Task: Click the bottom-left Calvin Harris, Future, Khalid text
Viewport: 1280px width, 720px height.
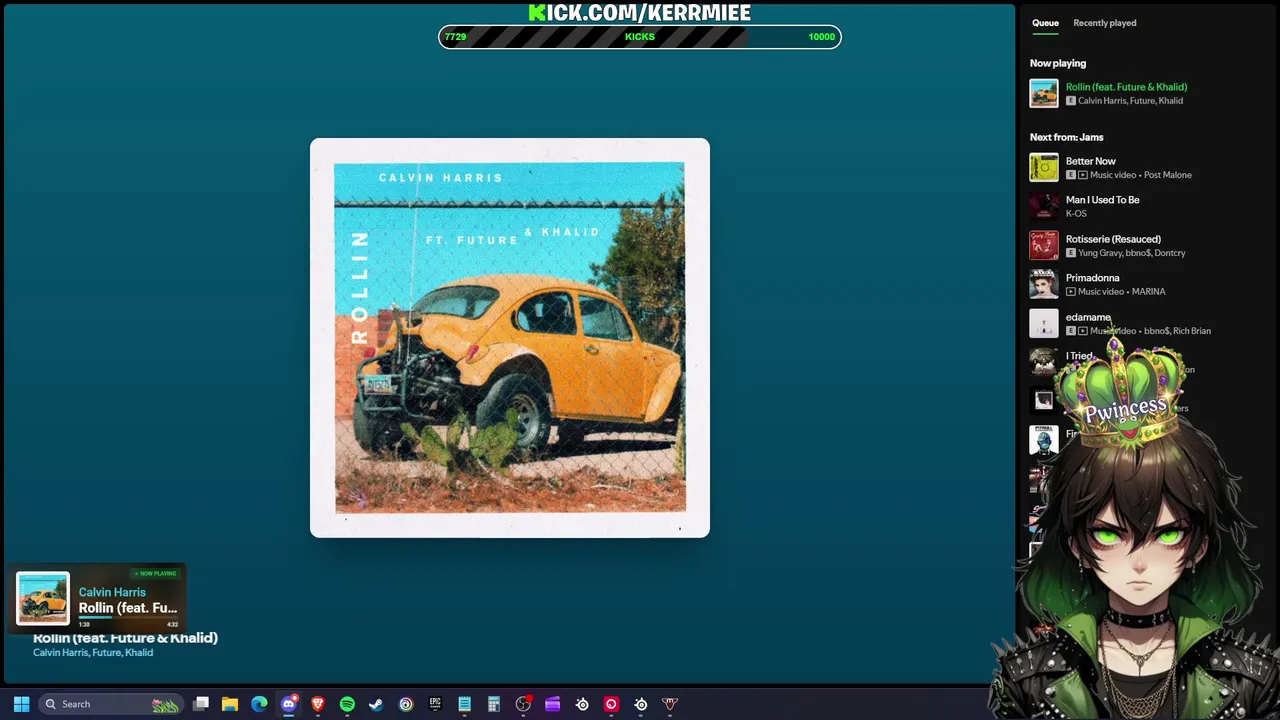Action: [93, 653]
